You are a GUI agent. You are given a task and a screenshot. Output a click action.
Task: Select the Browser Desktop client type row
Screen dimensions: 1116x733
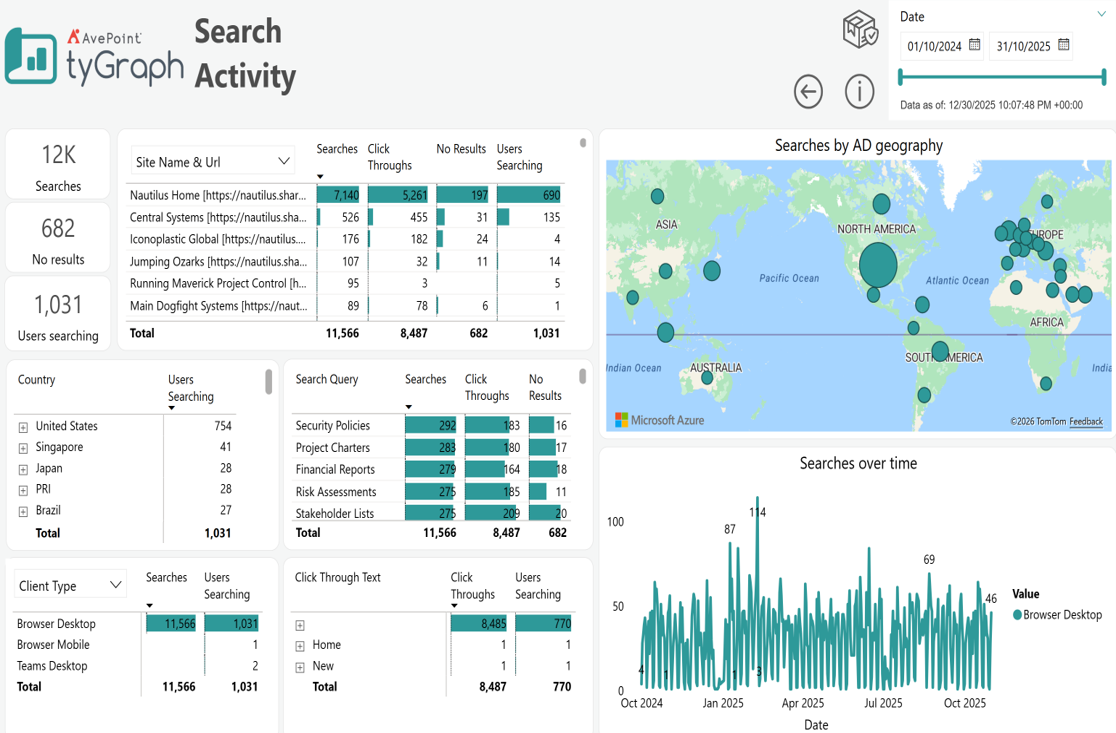[137, 623]
